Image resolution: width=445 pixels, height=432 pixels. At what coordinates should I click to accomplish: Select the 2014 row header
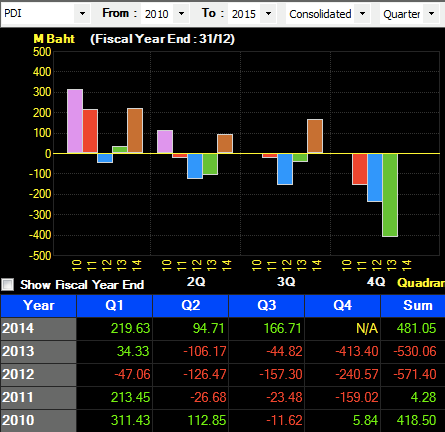tap(38, 329)
